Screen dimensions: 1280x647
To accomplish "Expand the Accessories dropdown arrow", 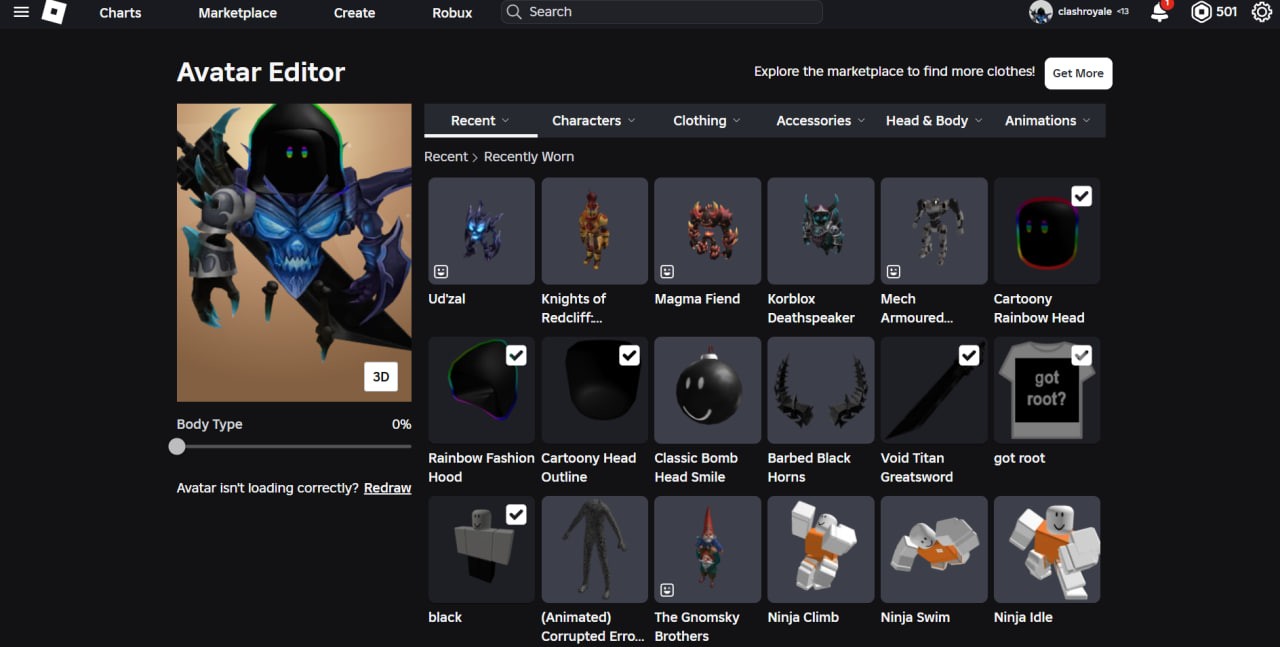I will click(861, 121).
